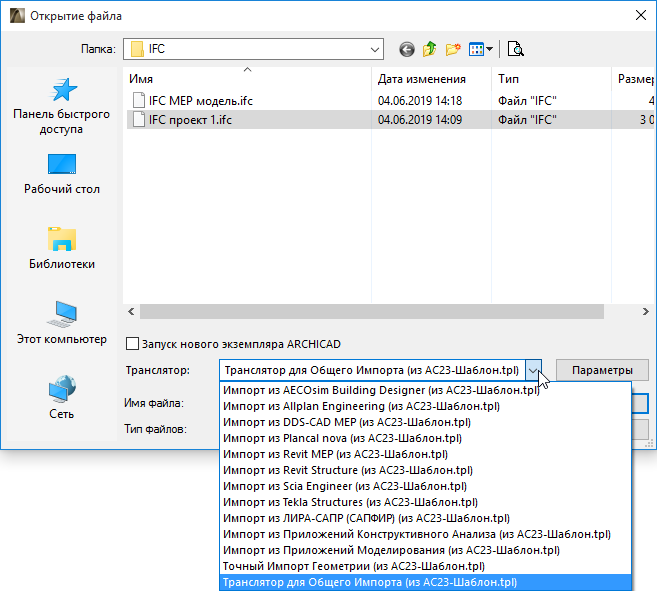Open Библиотеки in sidebar

[62, 248]
